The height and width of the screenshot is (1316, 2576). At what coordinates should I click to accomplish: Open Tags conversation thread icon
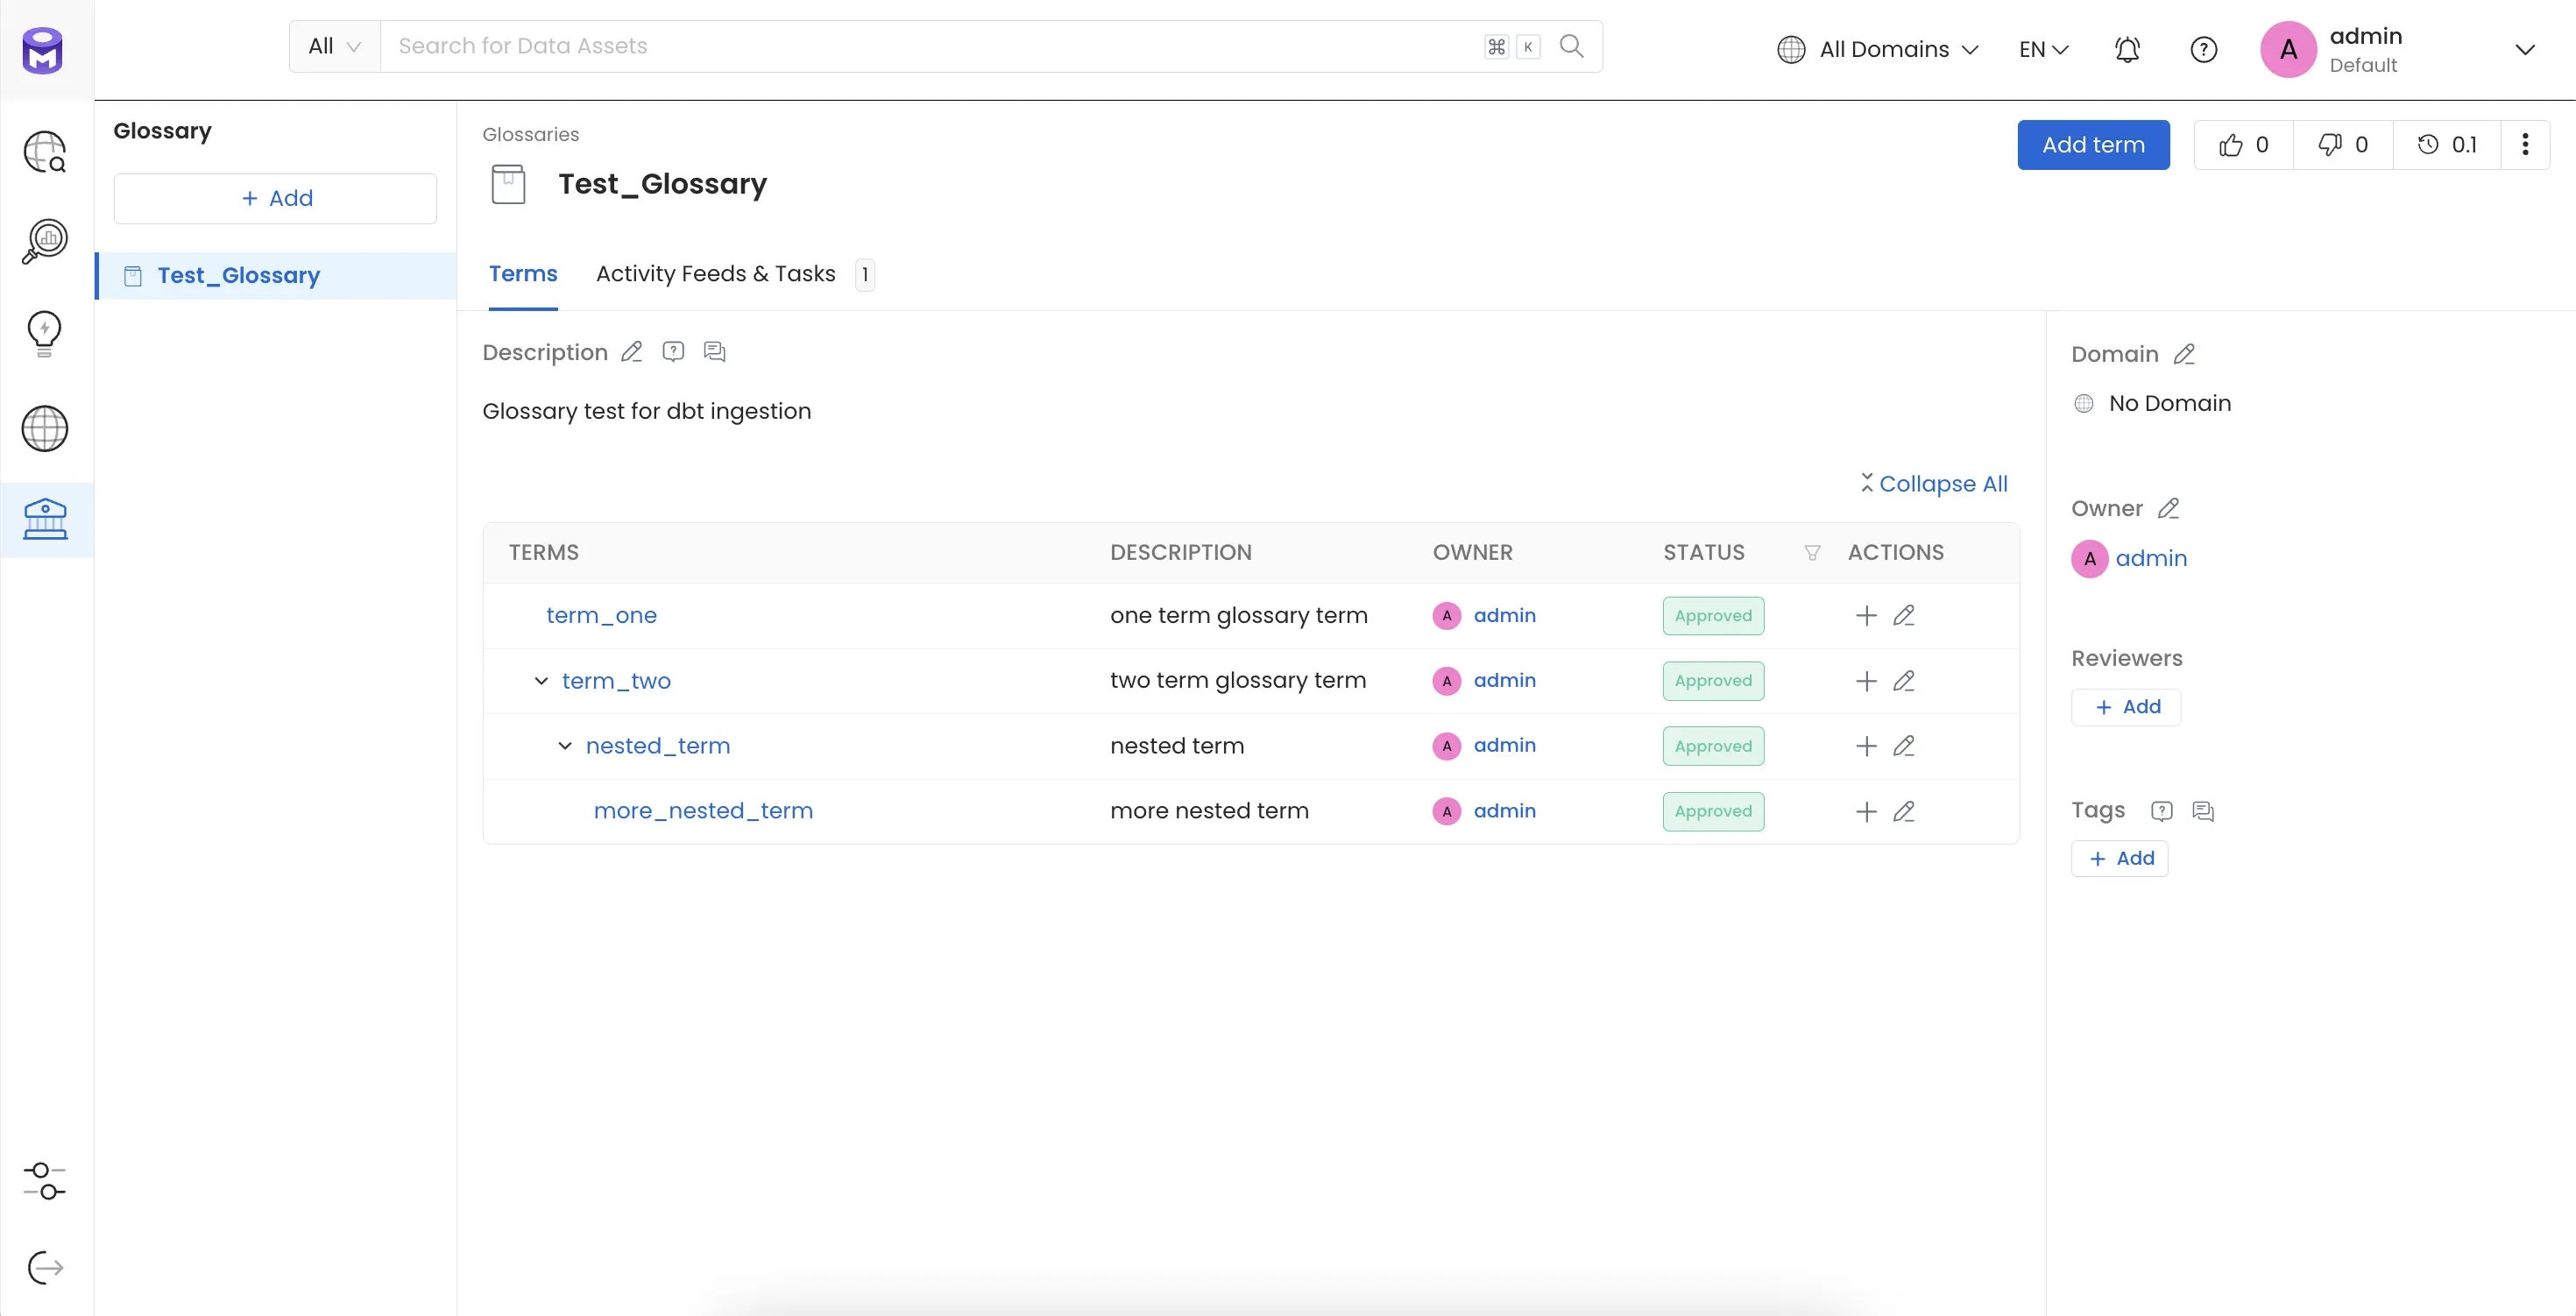(2203, 811)
